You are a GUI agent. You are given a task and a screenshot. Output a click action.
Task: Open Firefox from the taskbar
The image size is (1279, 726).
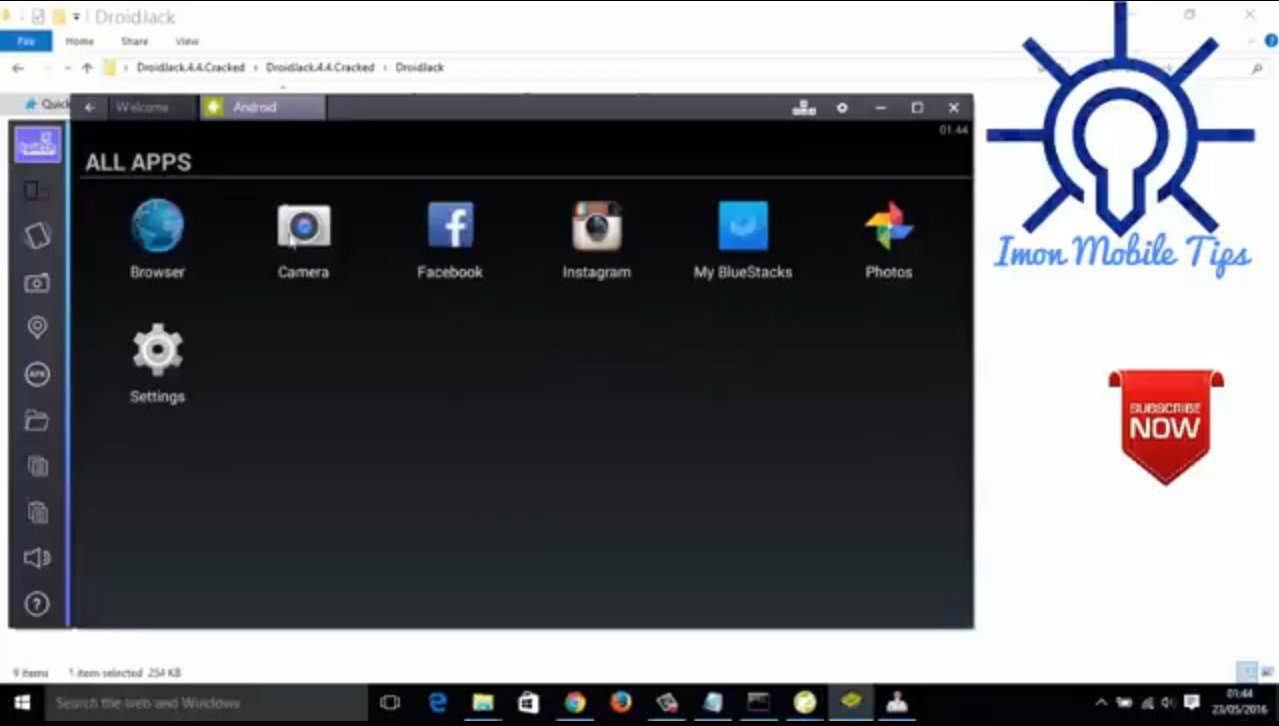(621, 703)
